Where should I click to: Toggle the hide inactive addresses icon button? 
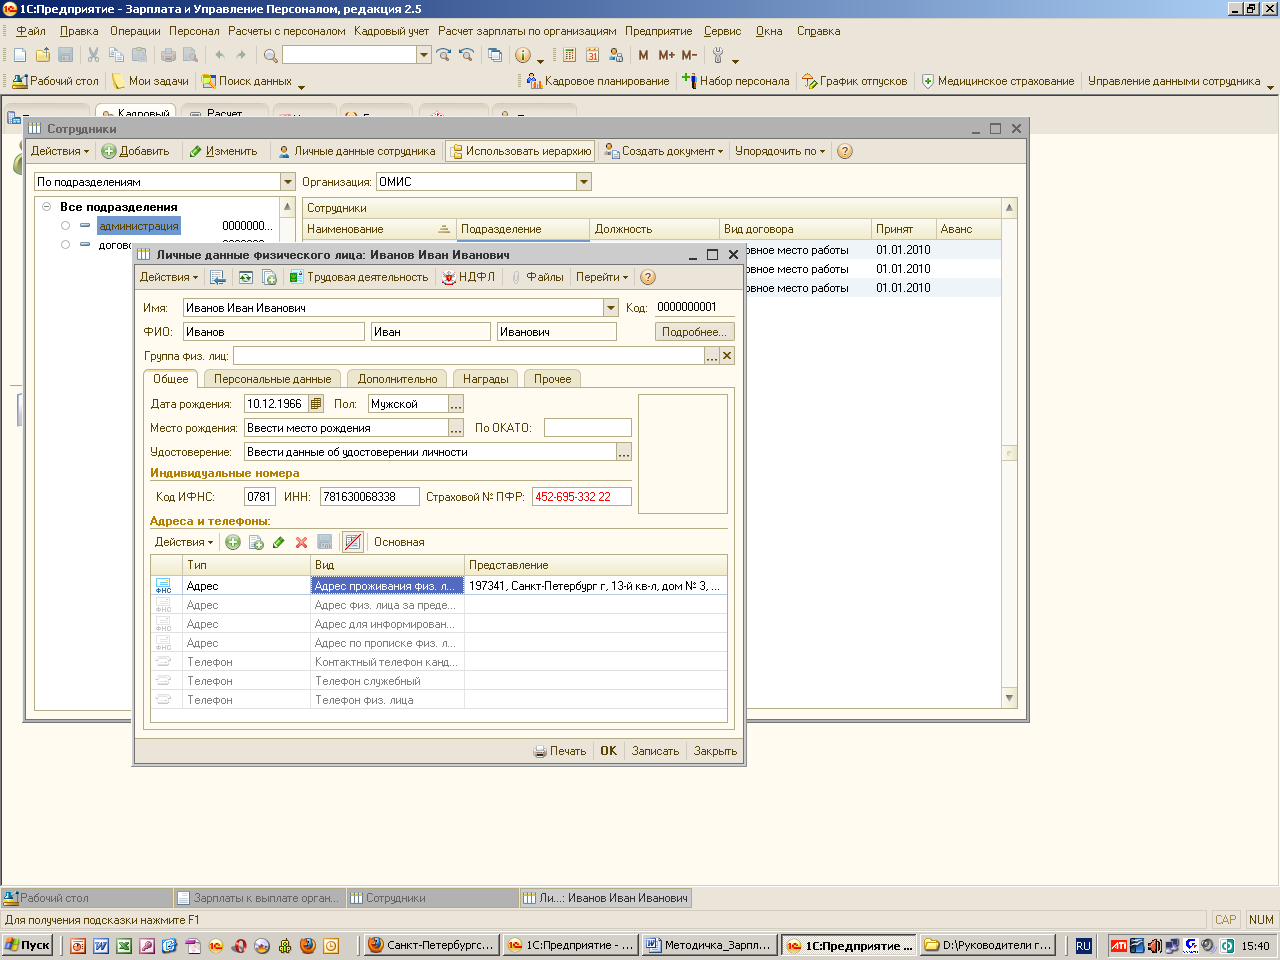[352, 542]
